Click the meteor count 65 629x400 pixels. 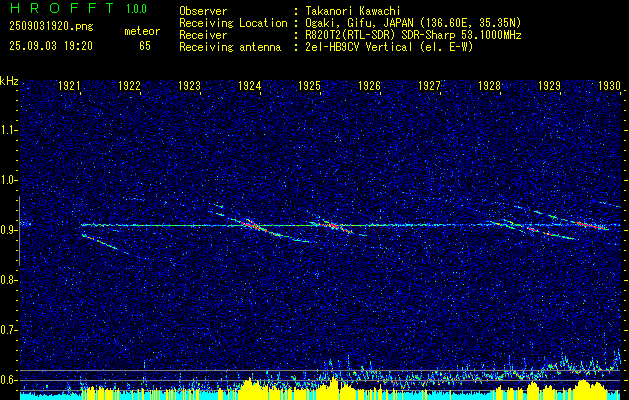[x=145, y=46]
